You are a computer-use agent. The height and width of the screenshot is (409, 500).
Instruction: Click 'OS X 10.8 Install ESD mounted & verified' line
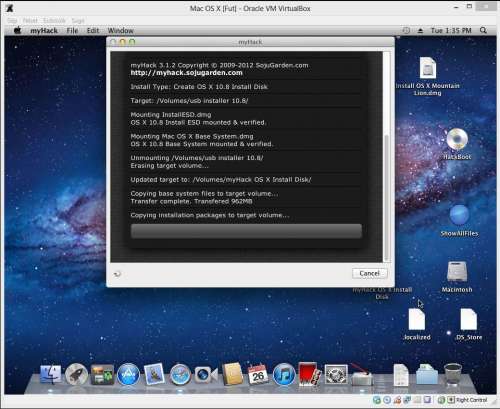tap(198, 122)
